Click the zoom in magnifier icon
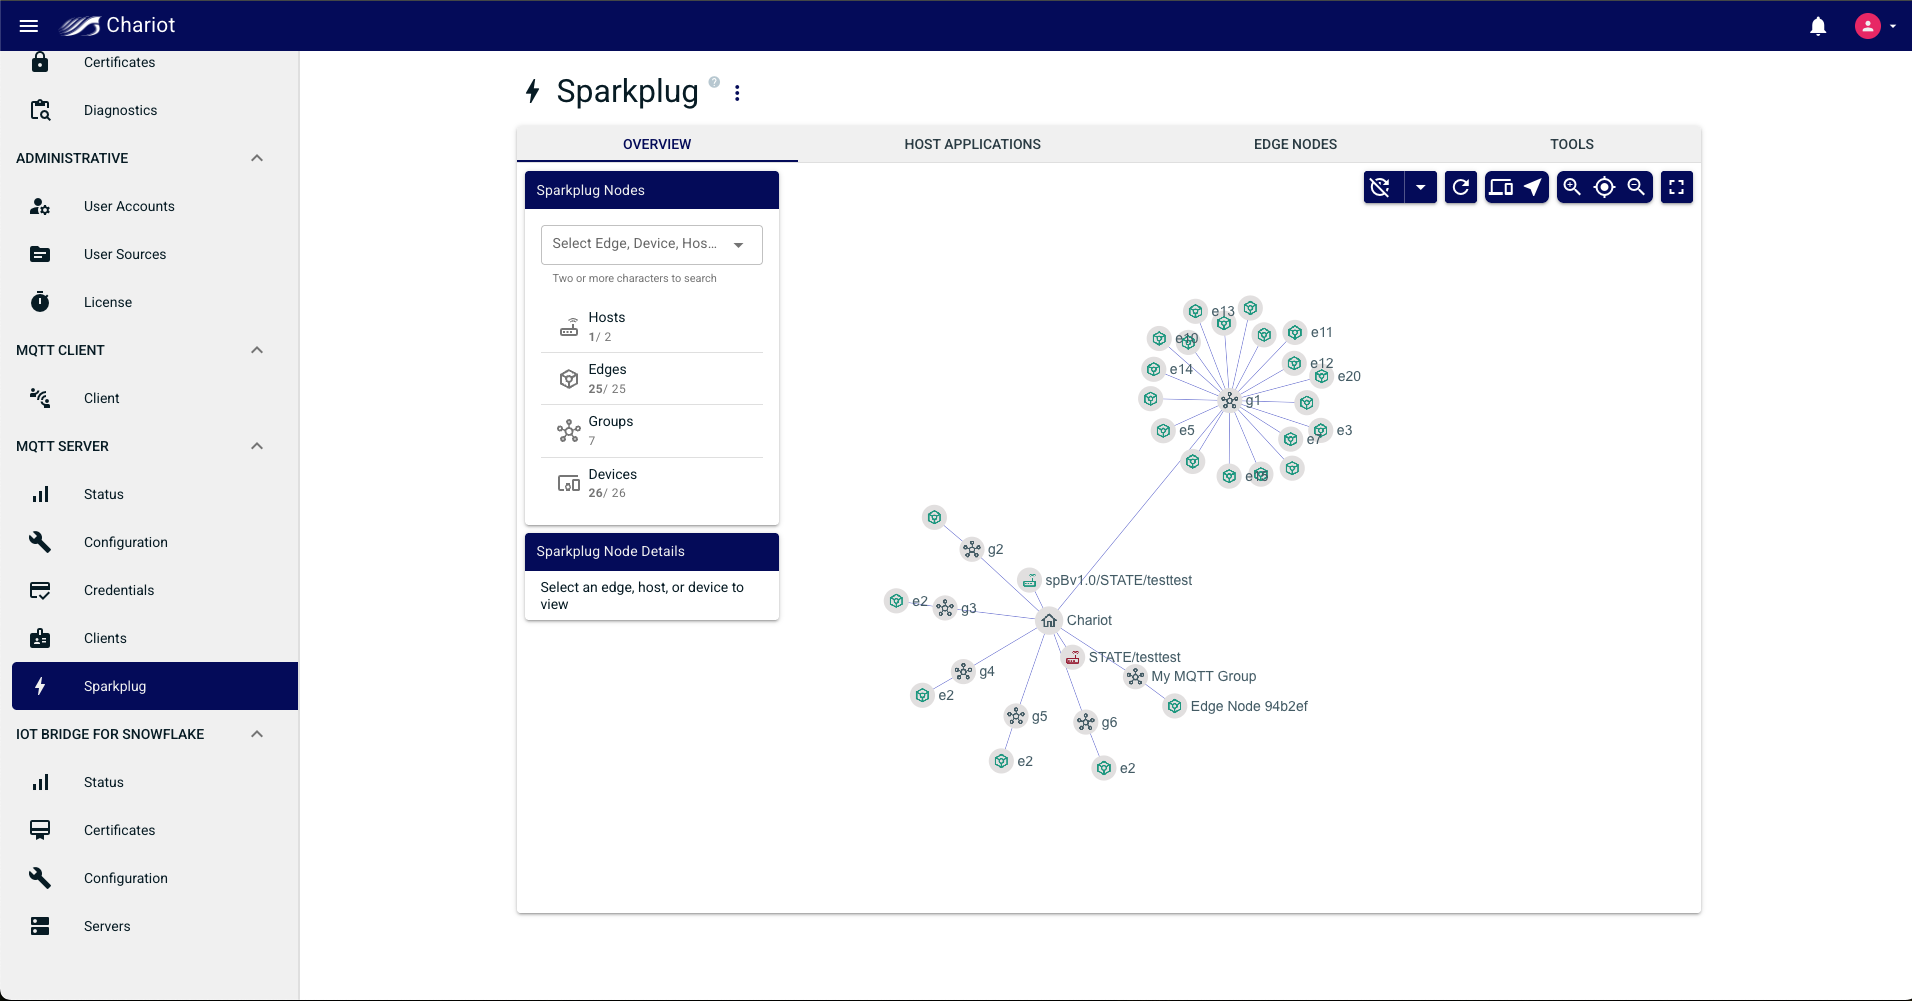Screen dimensions: 1912x1001 (x=1572, y=187)
